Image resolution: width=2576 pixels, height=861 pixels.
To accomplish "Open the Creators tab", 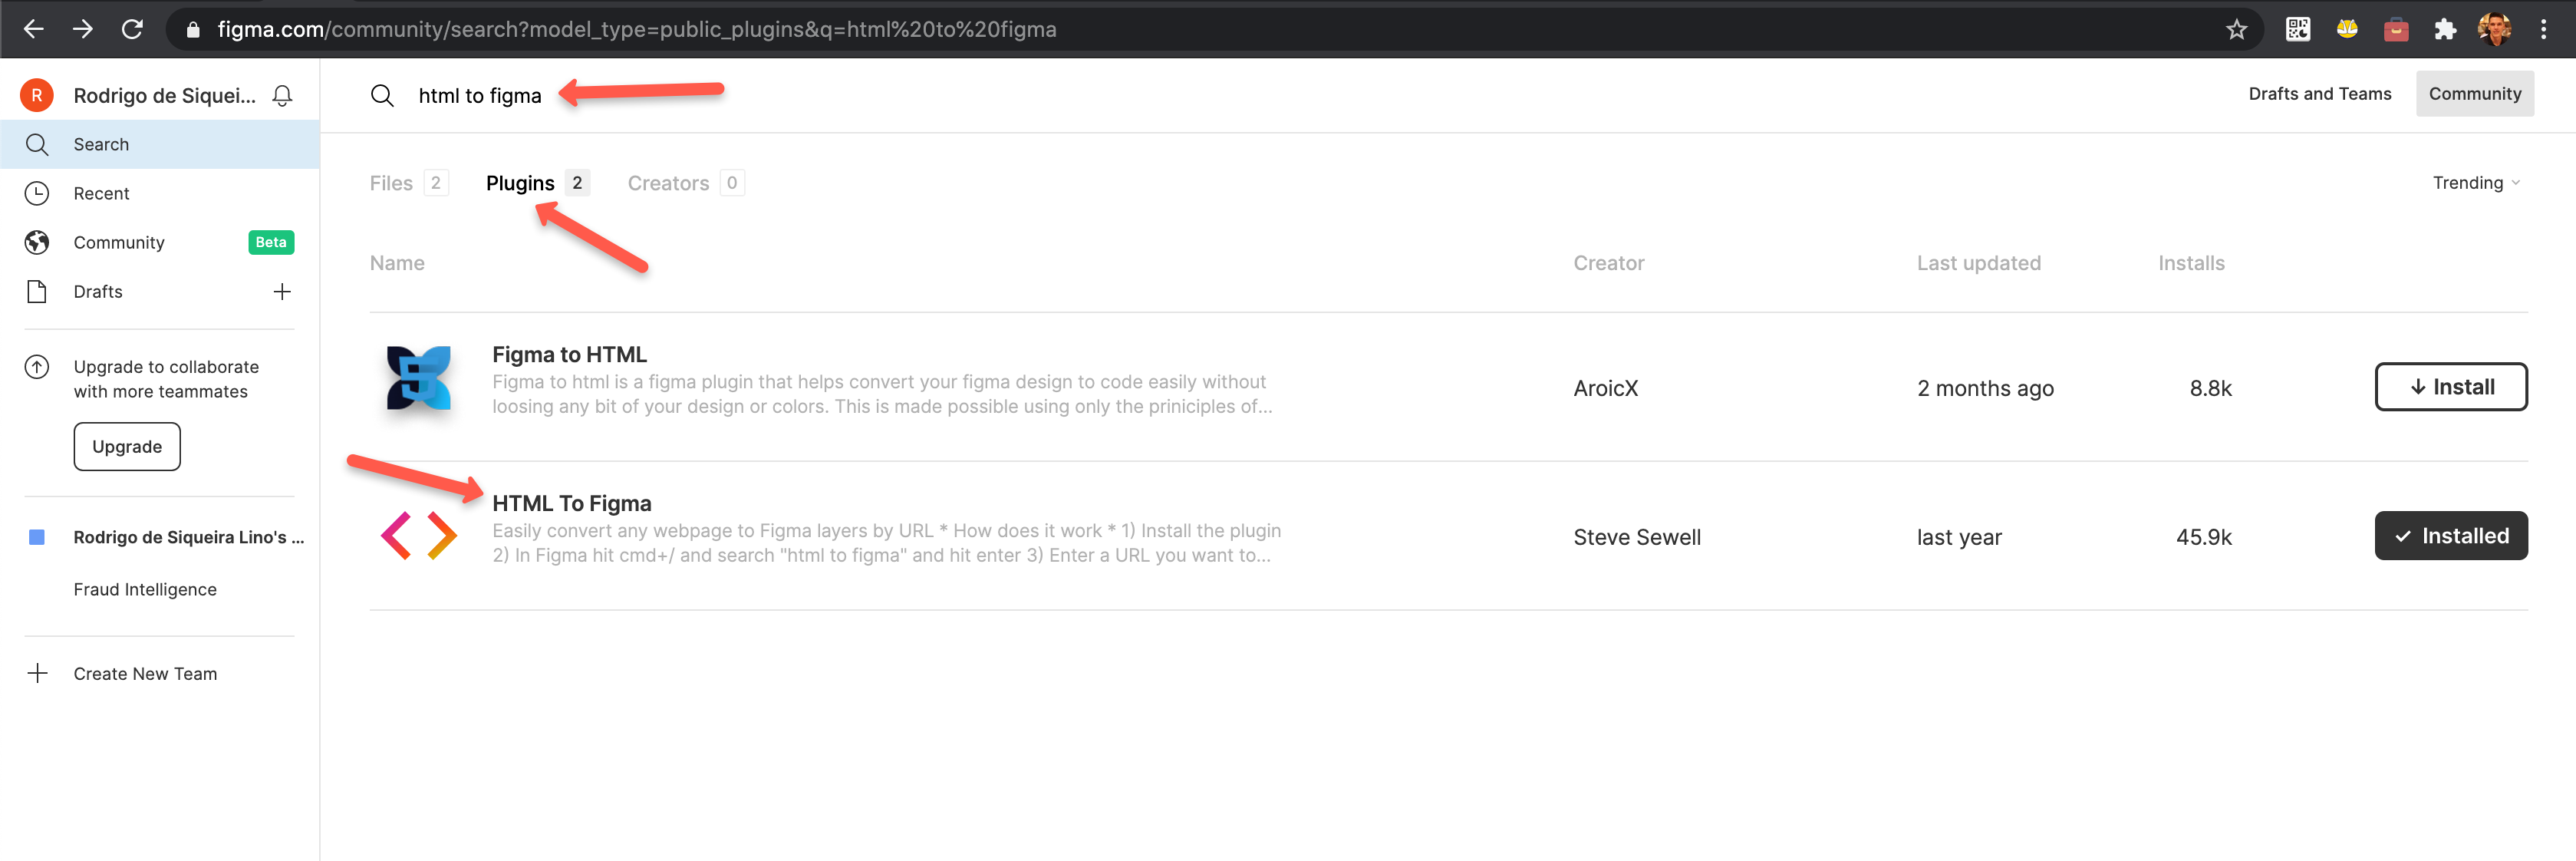I will (667, 182).
